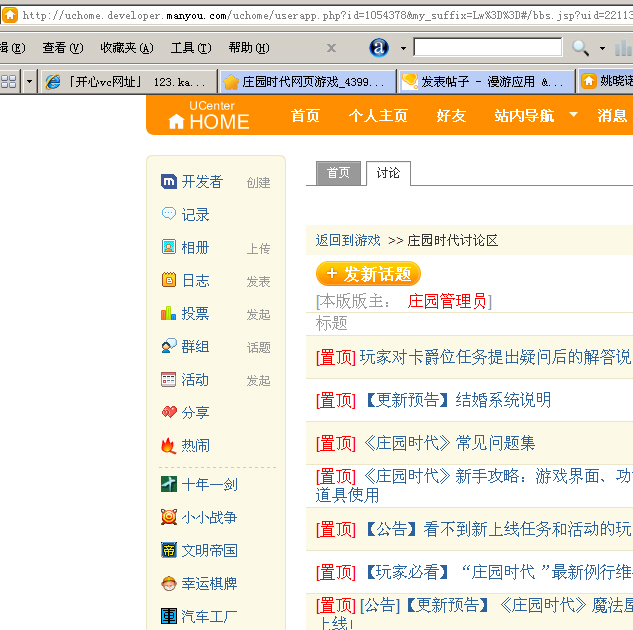Image resolution: width=633 pixels, height=630 pixels.
Task: Select the 投票 poll chart icon
Action: pos(169,314)
